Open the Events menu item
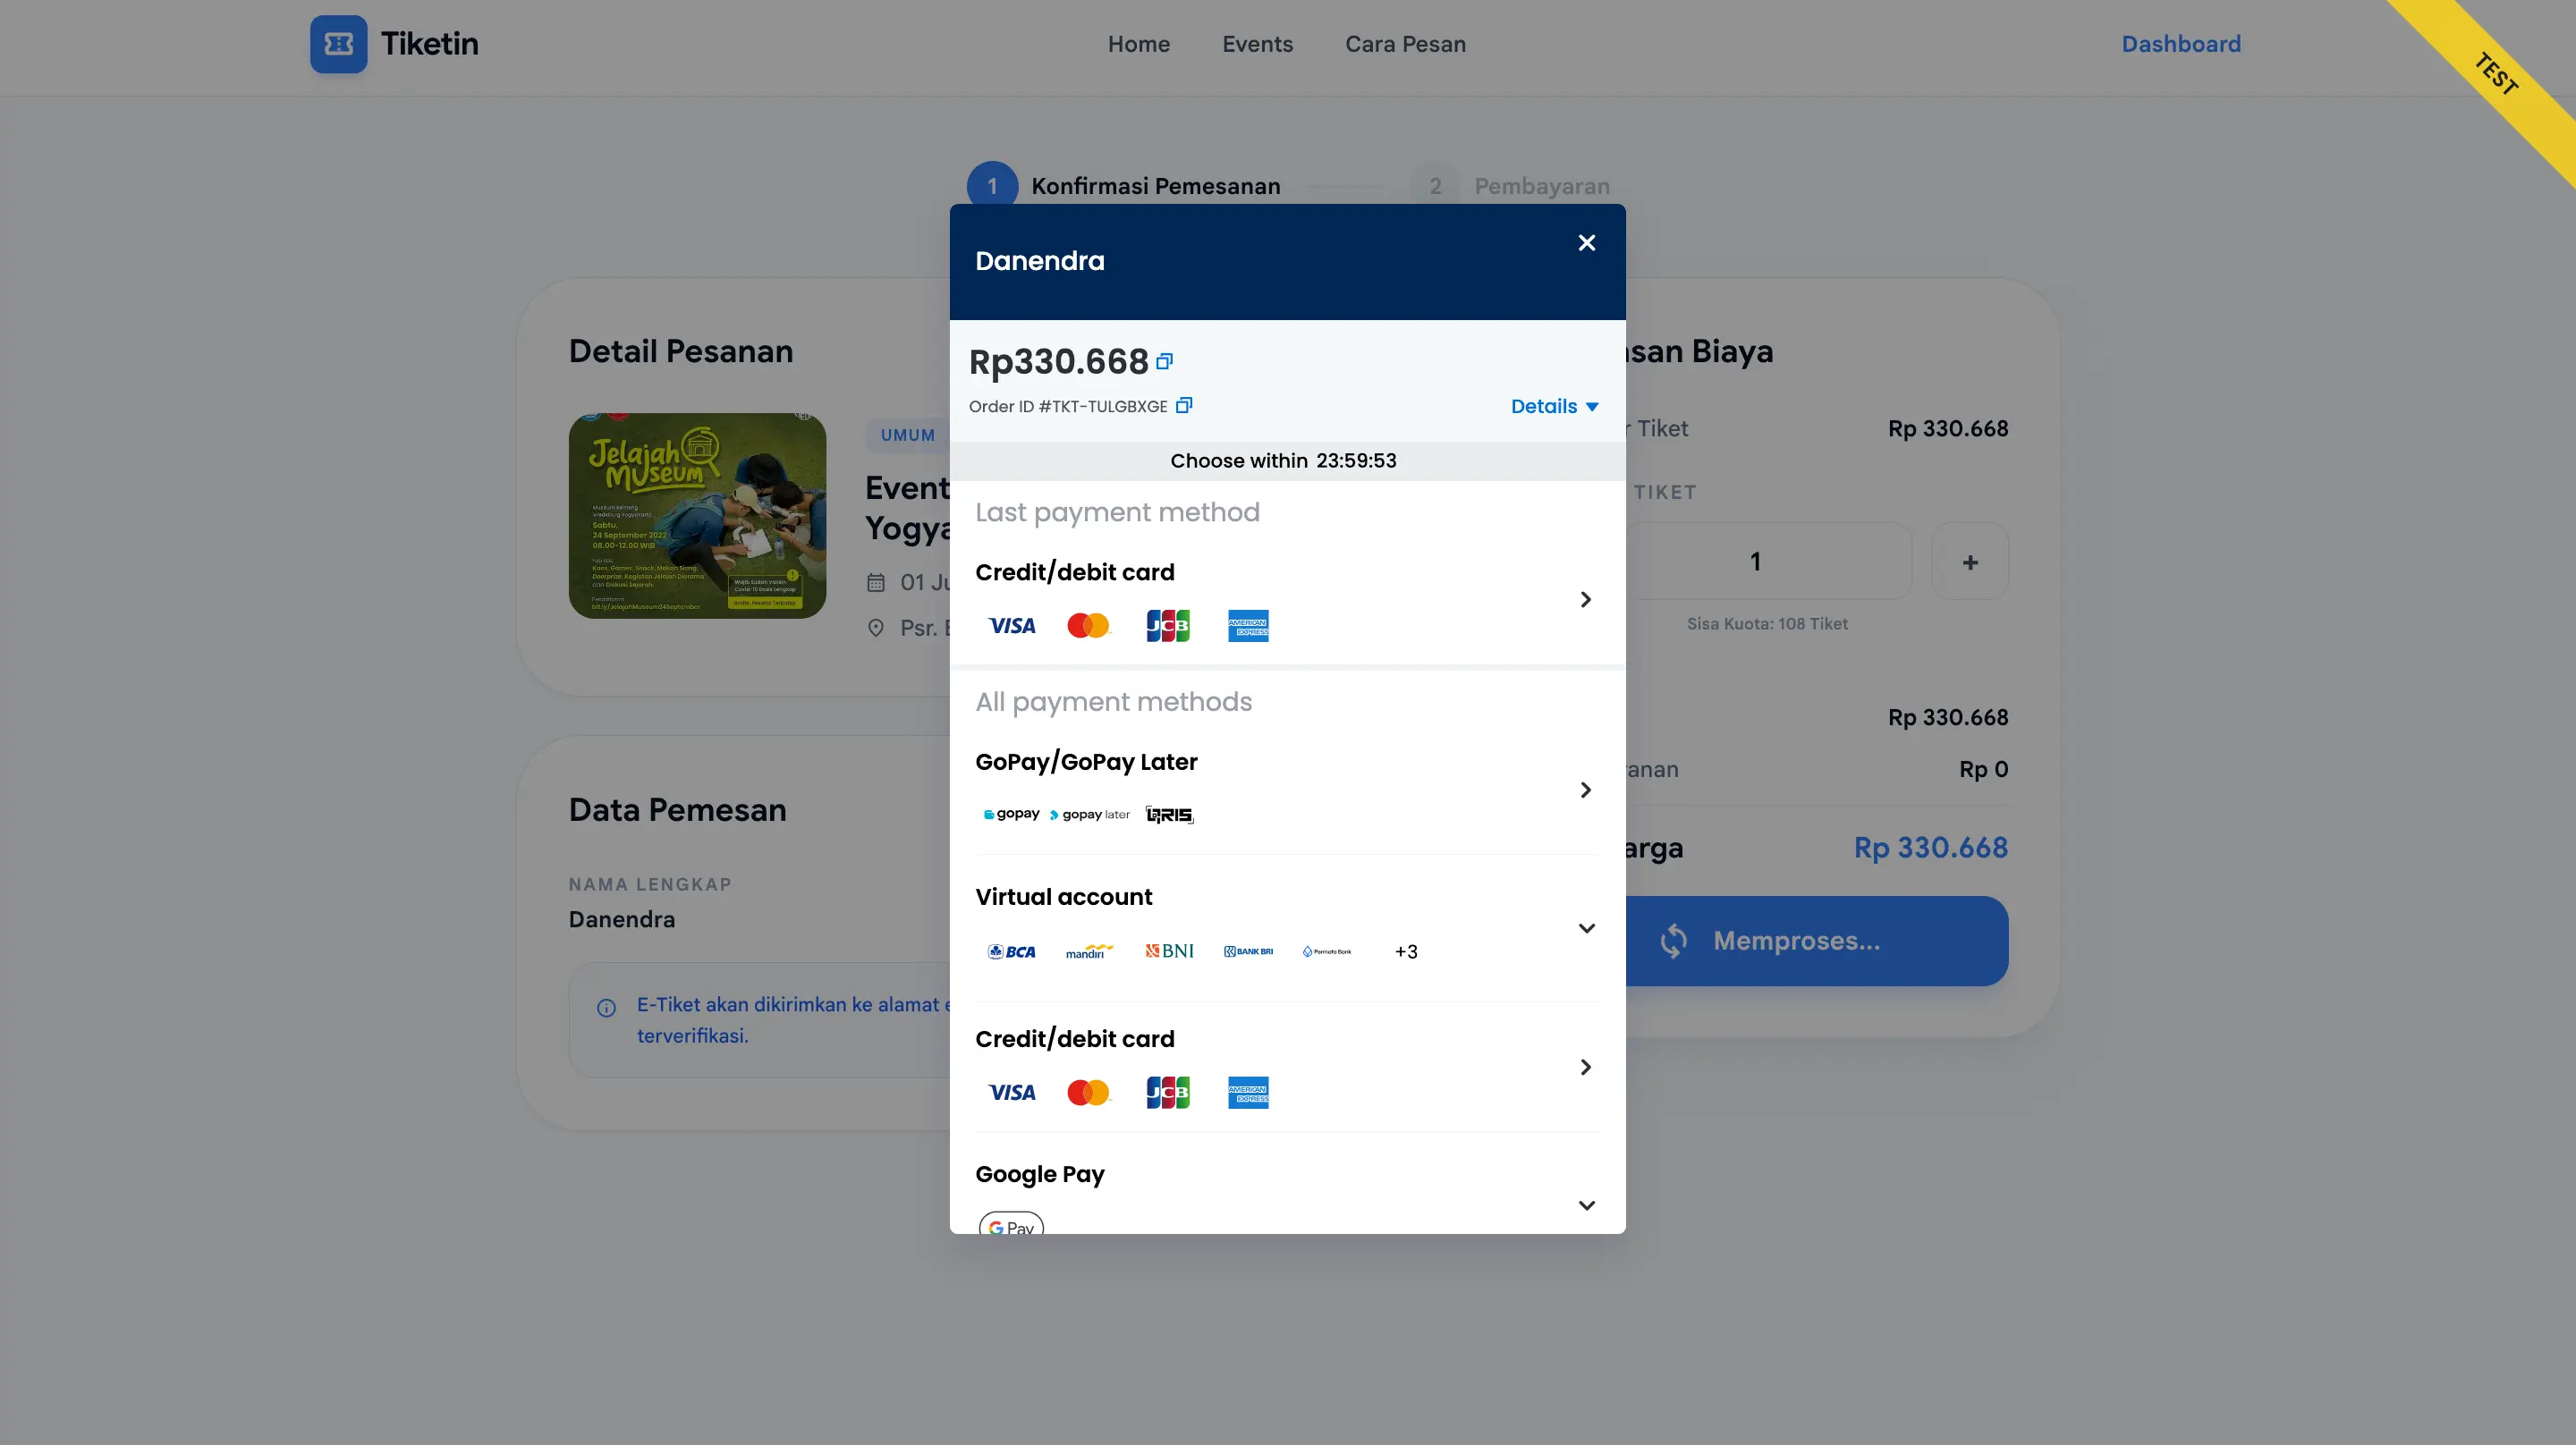 click(x=1257, y=44)
